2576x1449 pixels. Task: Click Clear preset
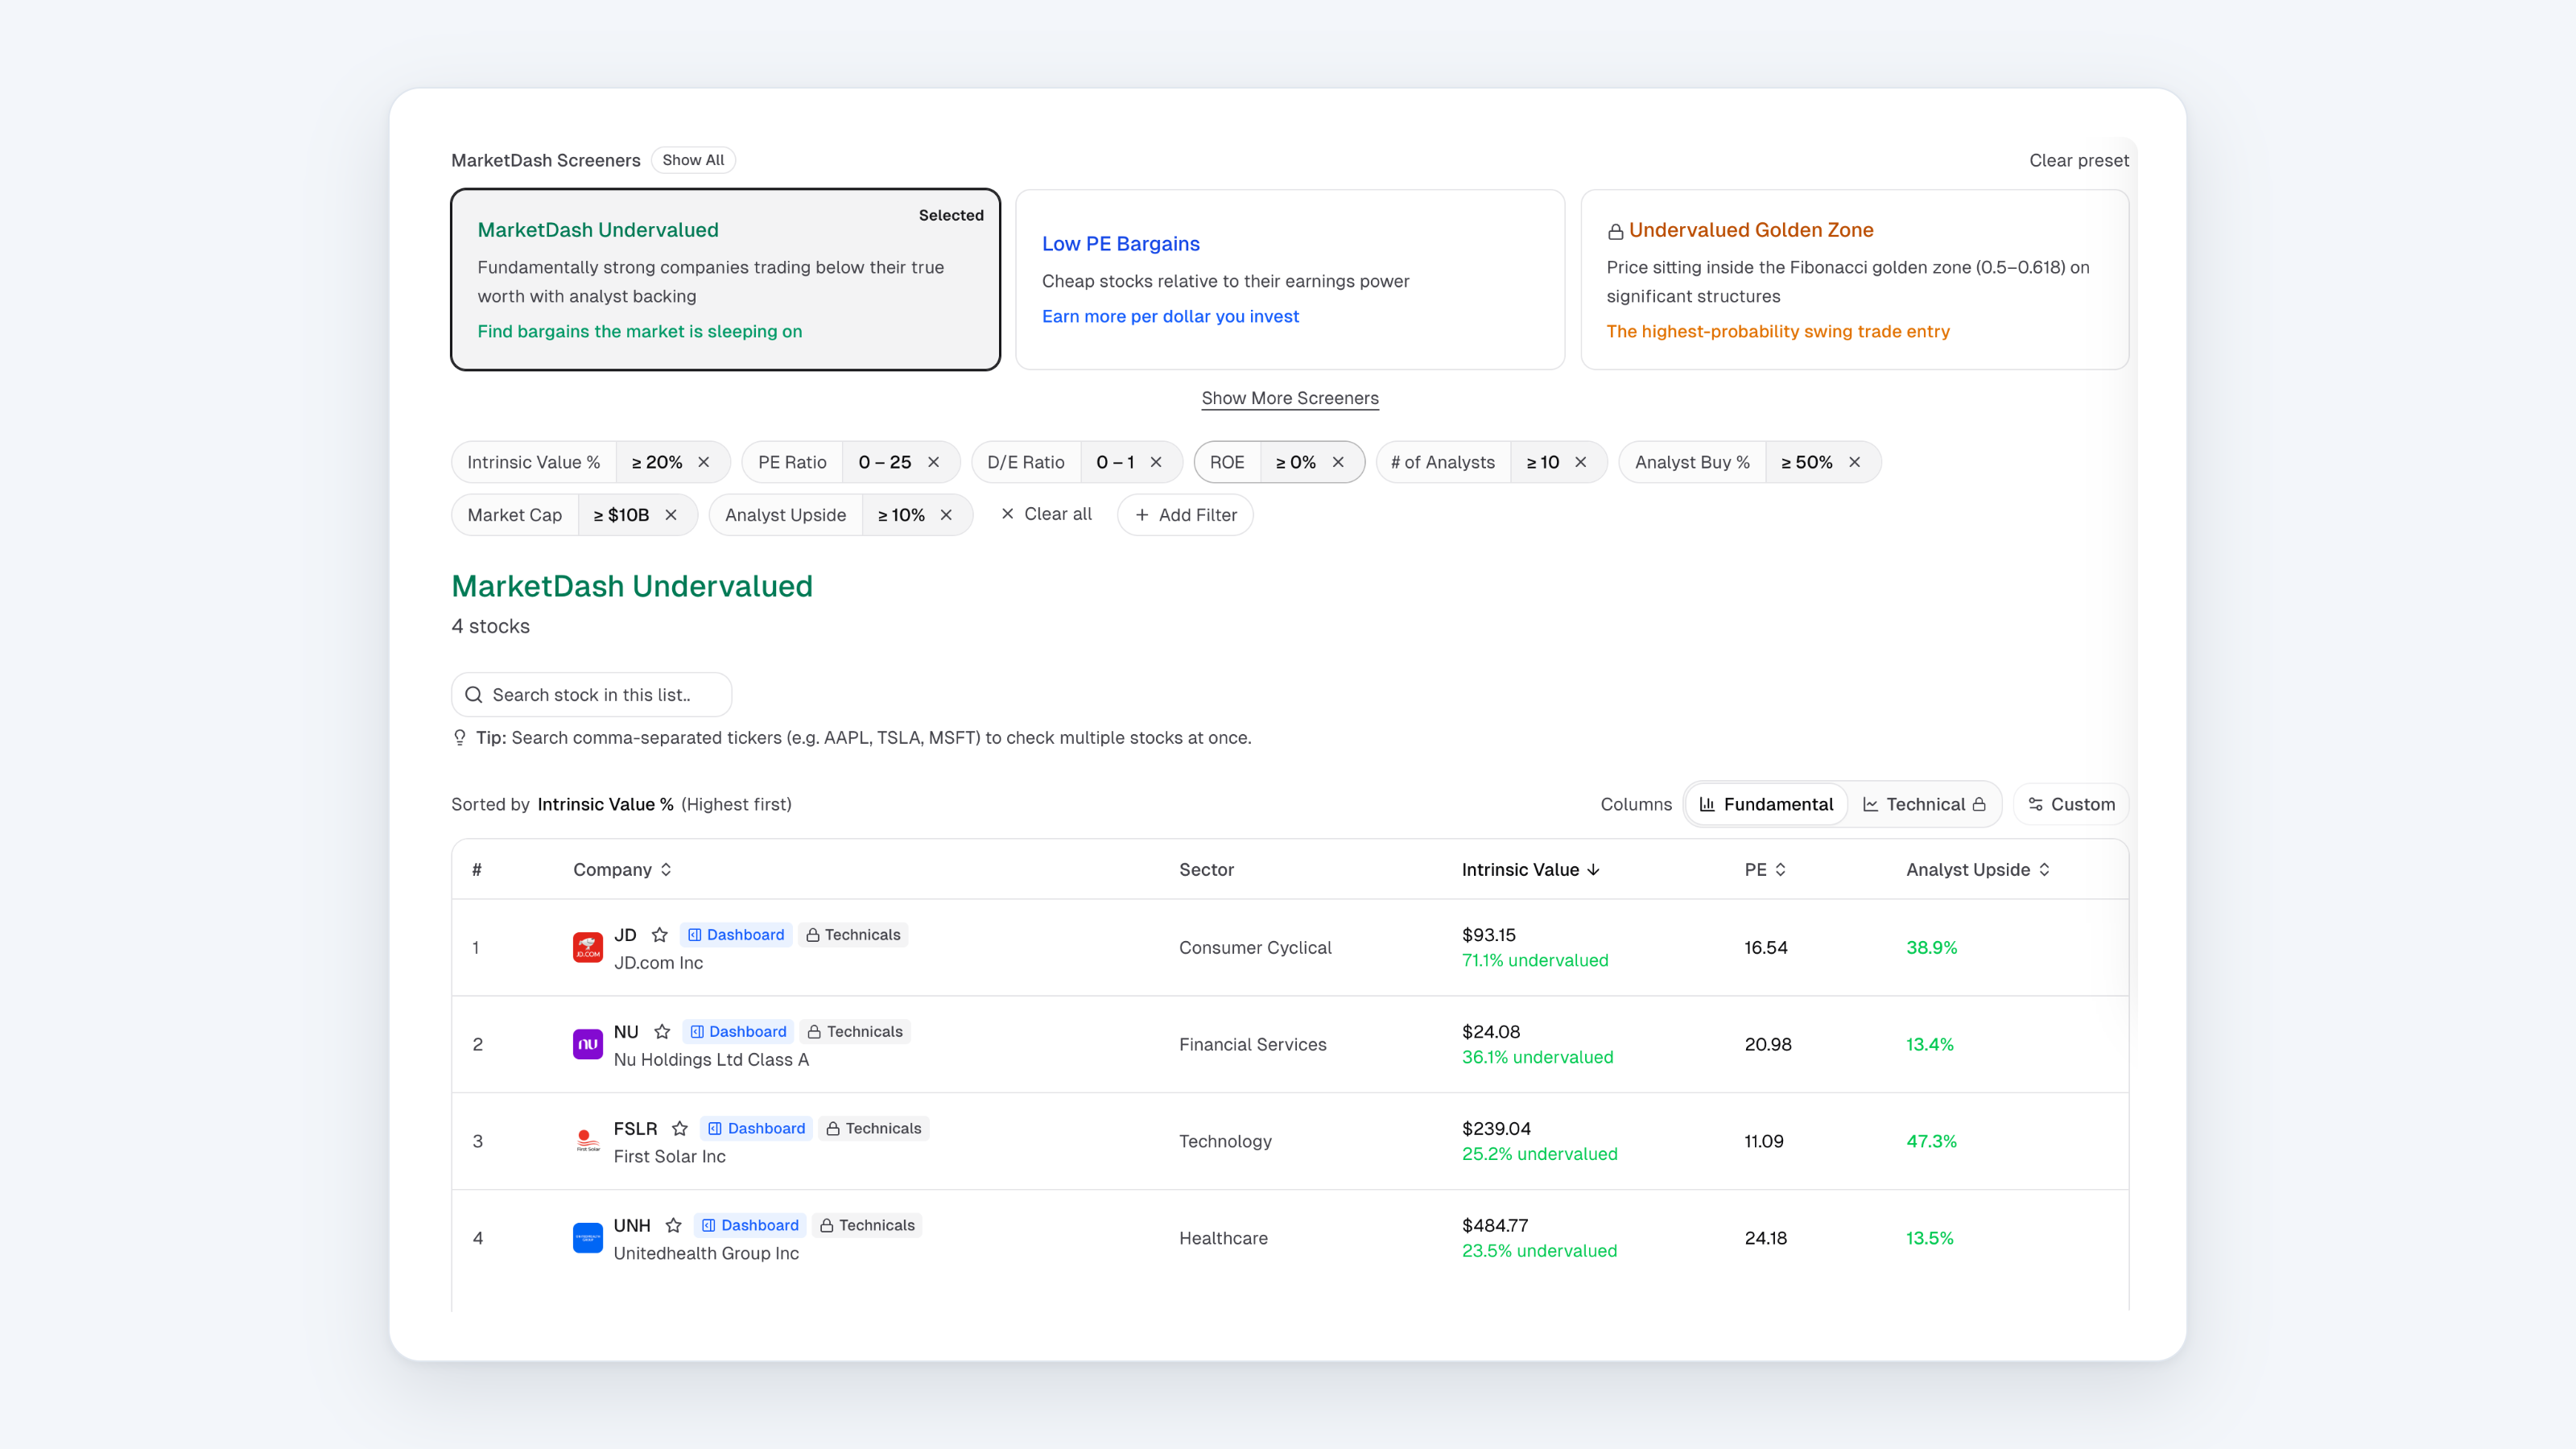pos(2079,160)
